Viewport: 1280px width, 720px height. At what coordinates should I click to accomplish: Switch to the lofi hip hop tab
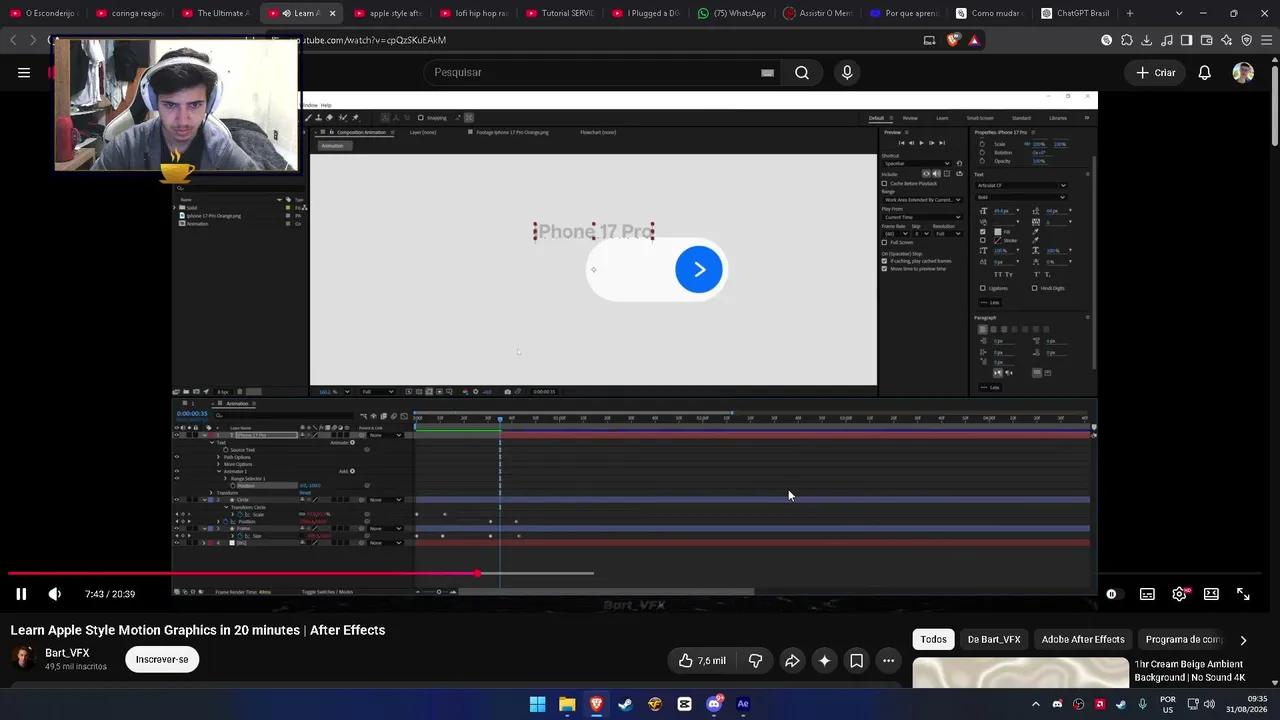(x=473, y=13)
